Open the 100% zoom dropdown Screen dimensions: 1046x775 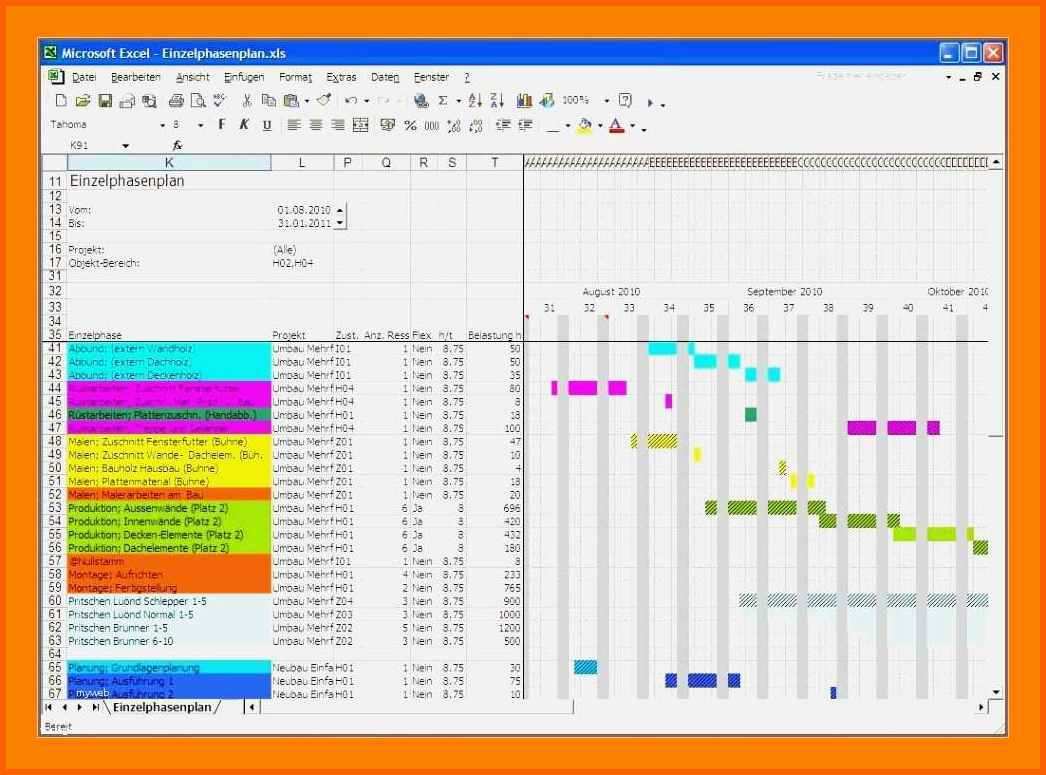tap(606, 101)
